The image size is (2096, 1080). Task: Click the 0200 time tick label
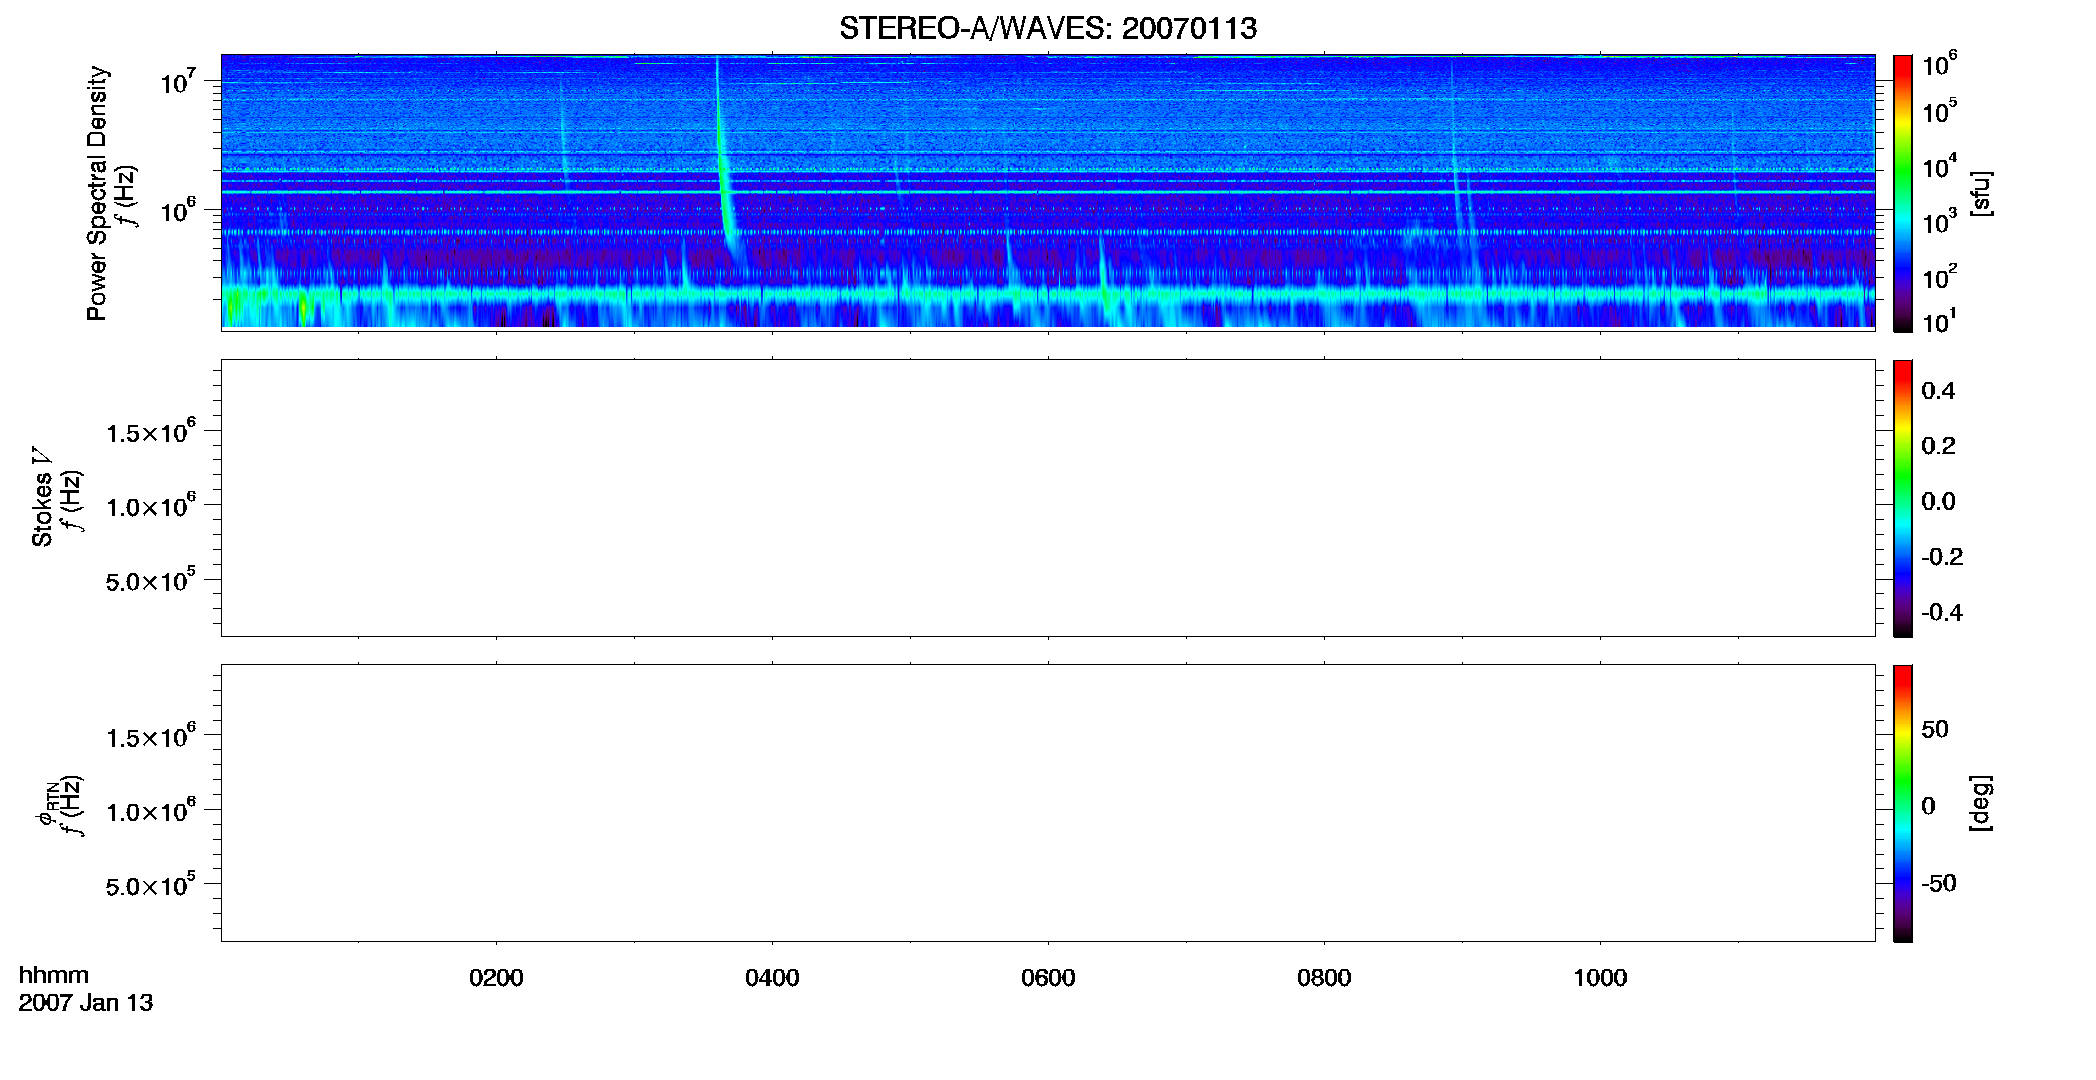point(496,978)
